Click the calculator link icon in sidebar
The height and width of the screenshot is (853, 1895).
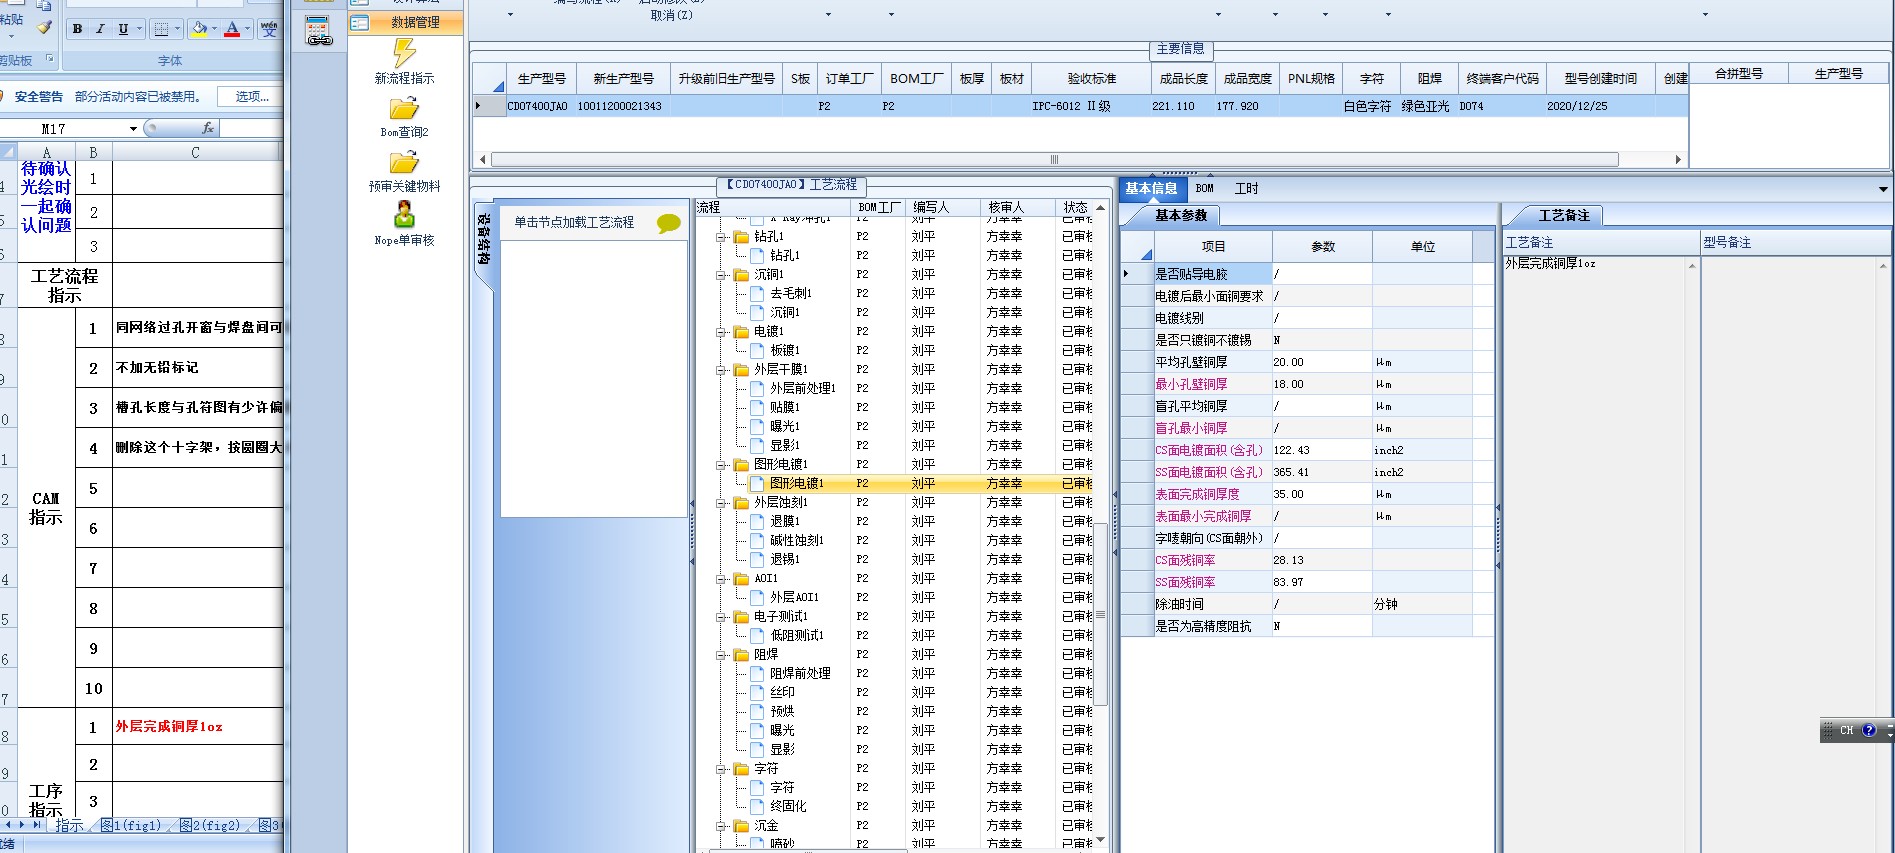[319, 31]
